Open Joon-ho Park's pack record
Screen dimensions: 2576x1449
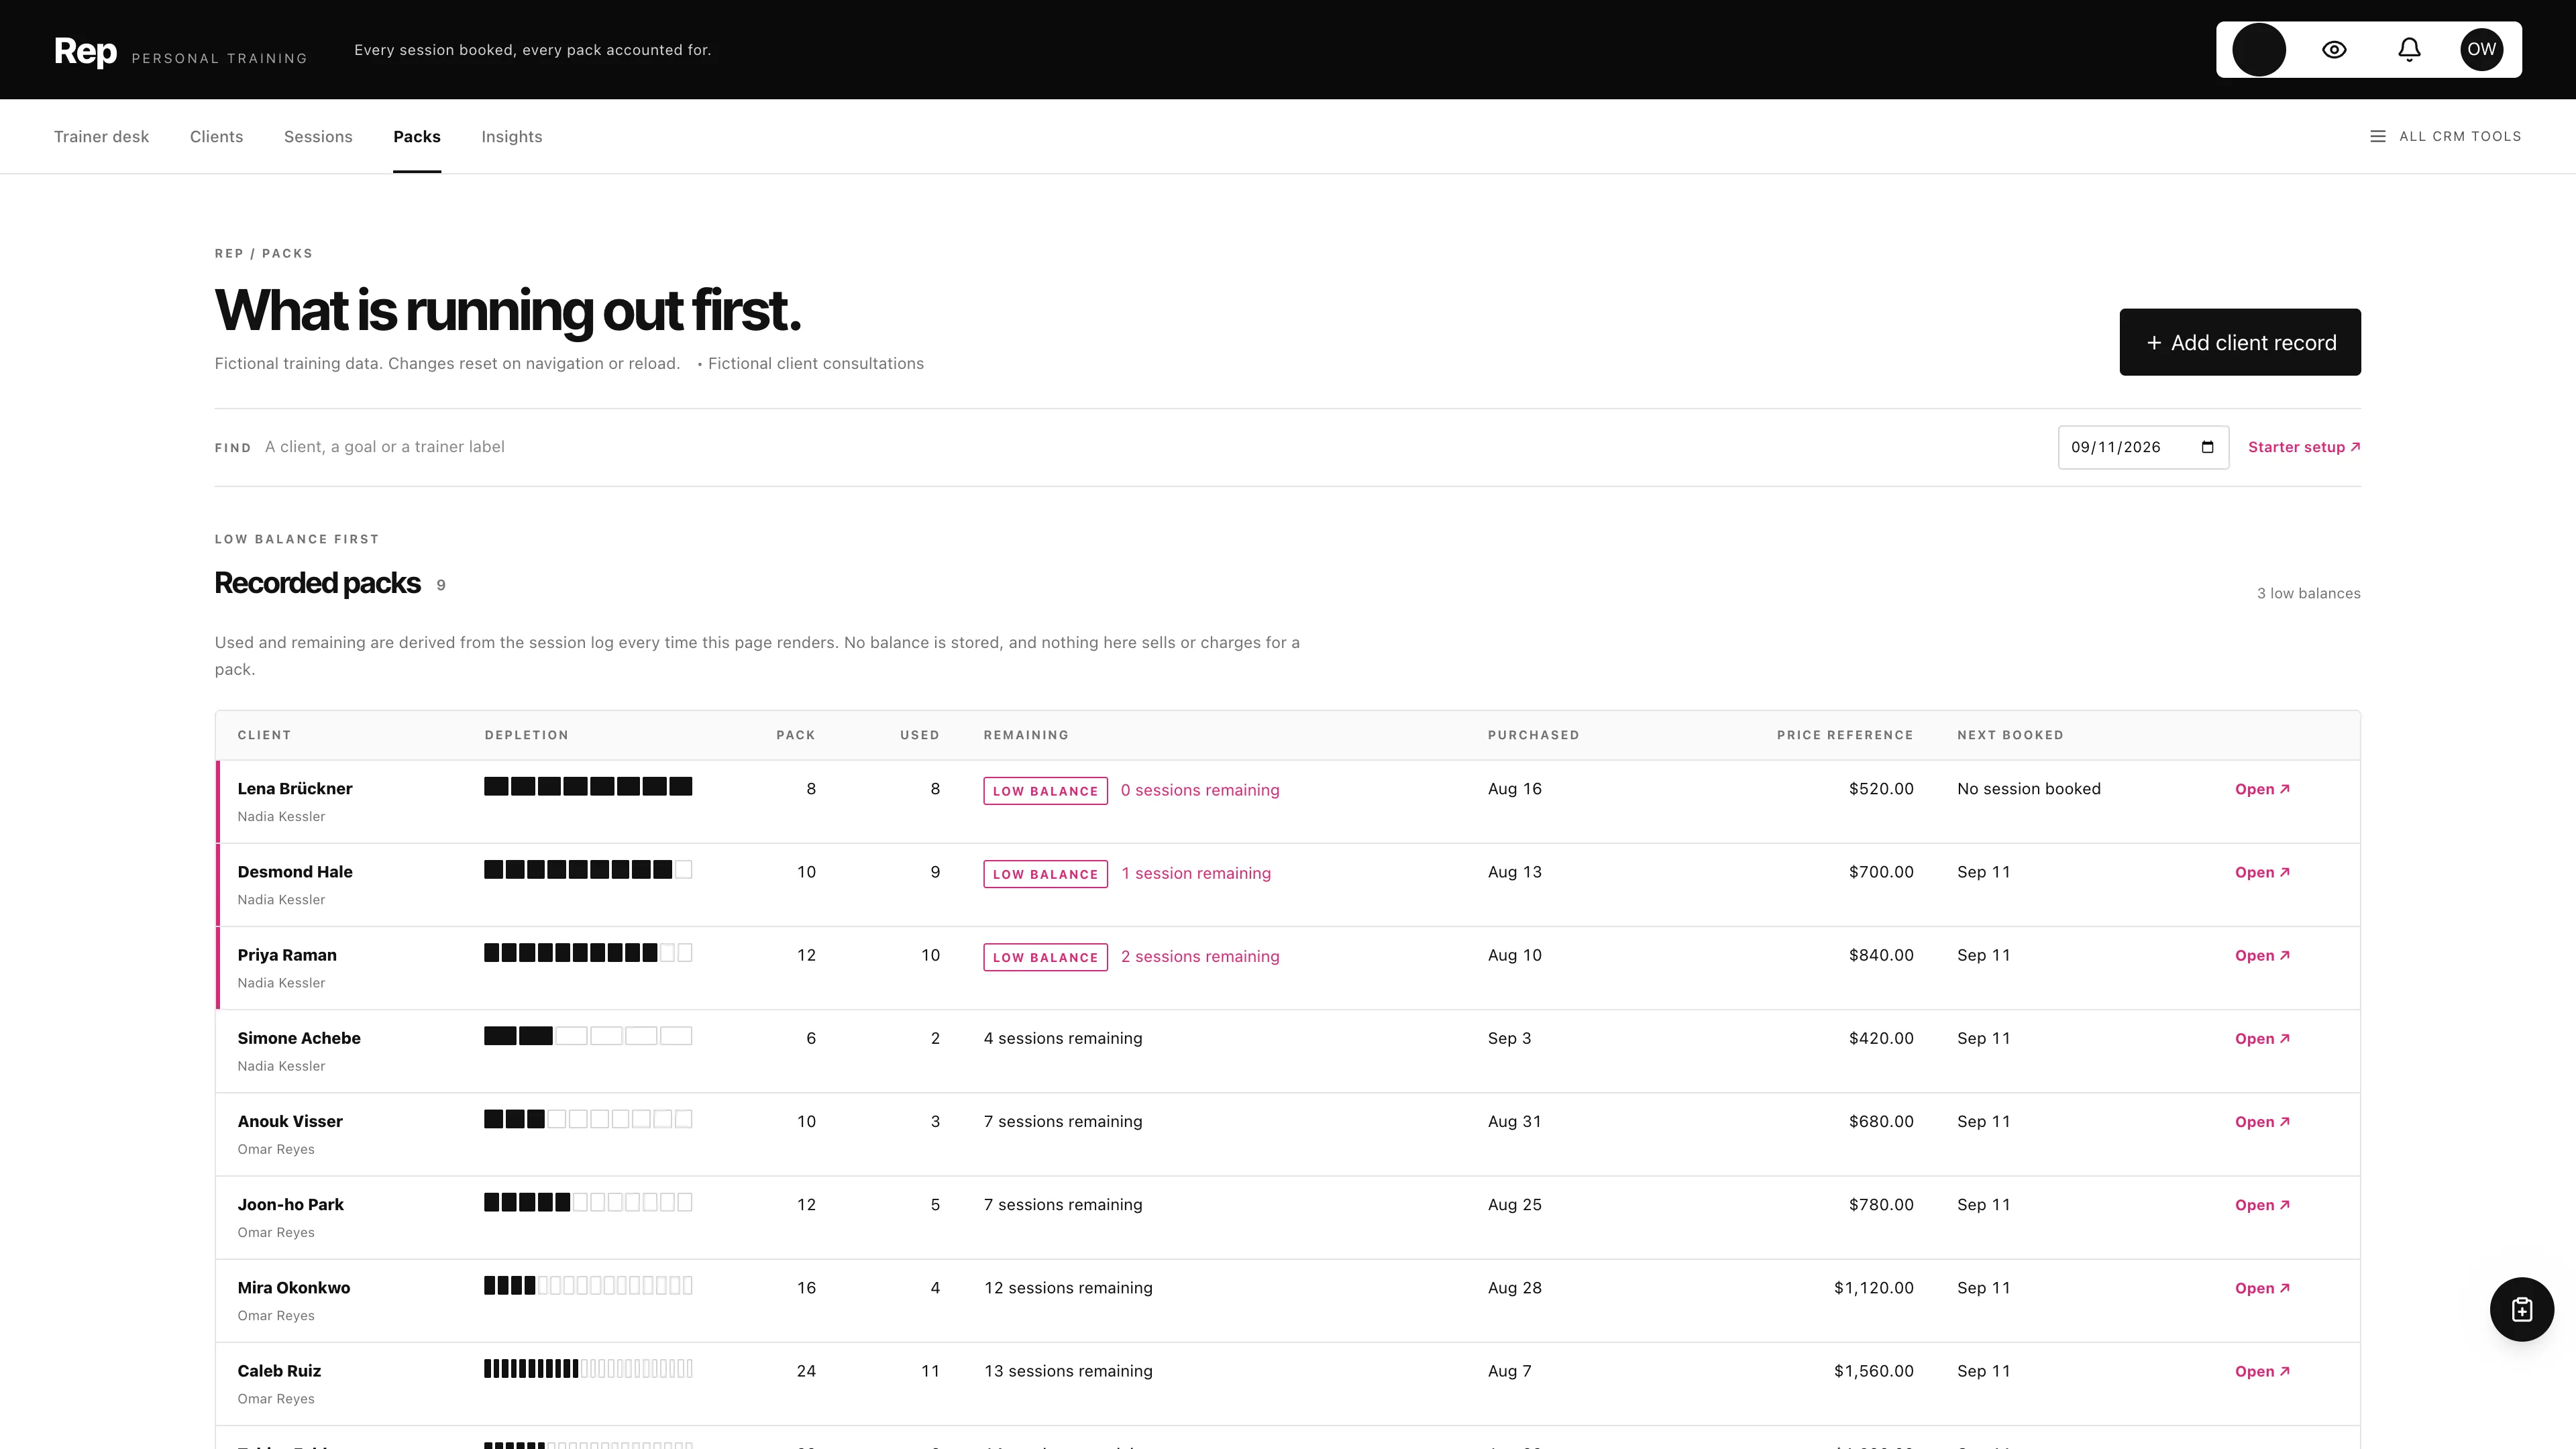point(2262,1204)
